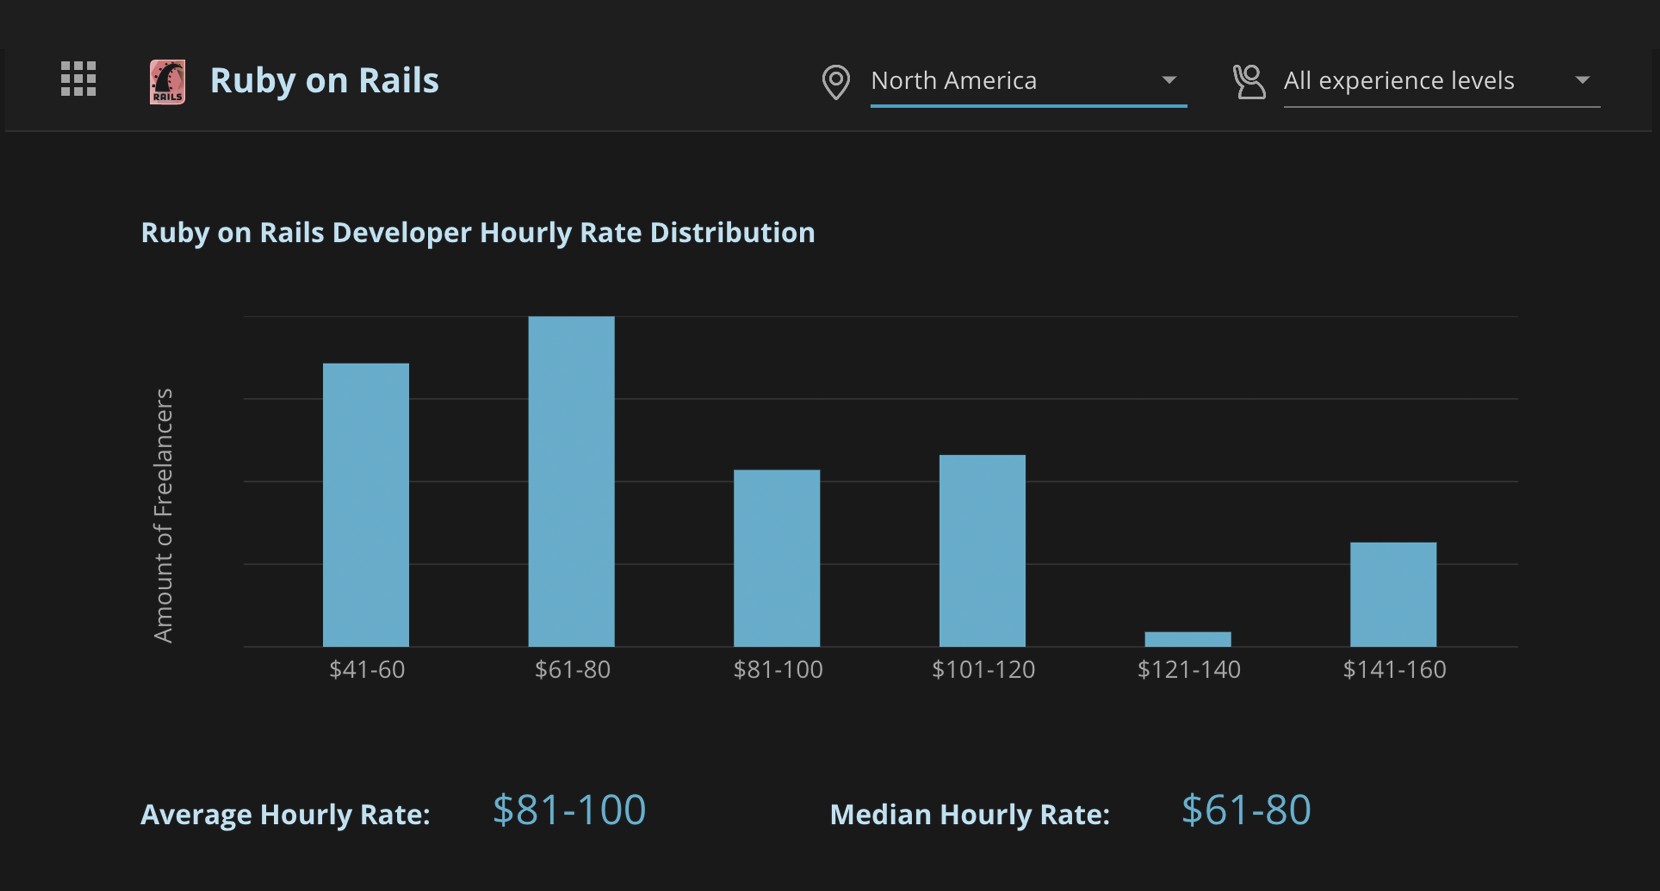Expand the region dropdown arrow
Image resolution: width=1660 pixels, height=891 pixels.
click(1169, 80)
